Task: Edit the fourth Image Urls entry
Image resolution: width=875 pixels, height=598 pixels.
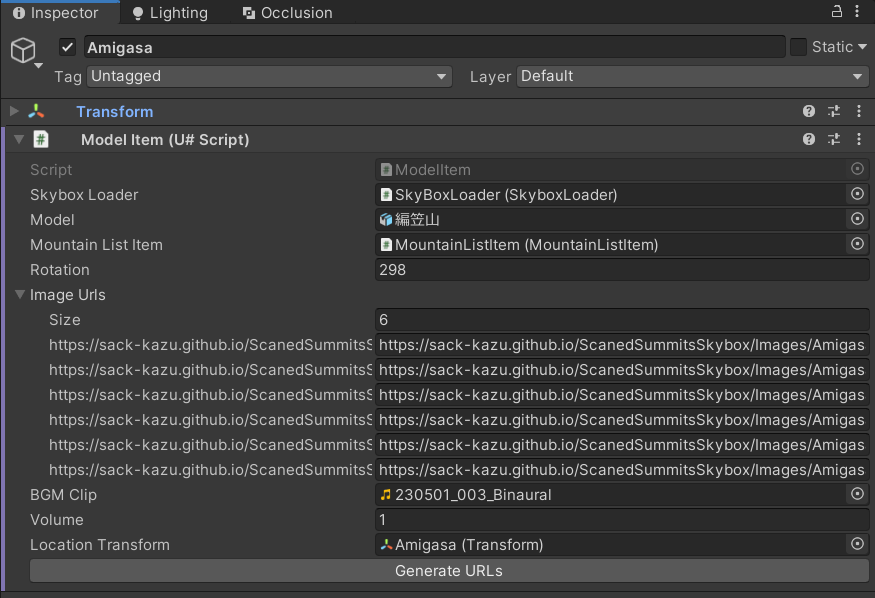Action: click(x=622, y=420)
